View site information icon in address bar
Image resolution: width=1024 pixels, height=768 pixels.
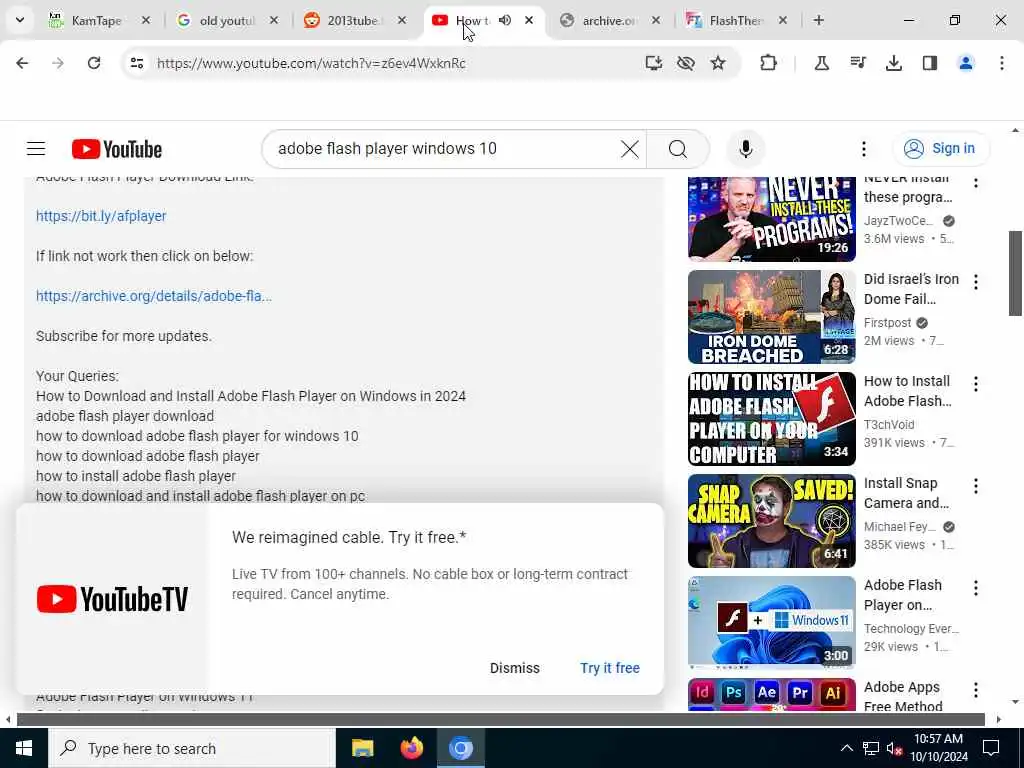(x=136, y=63)
